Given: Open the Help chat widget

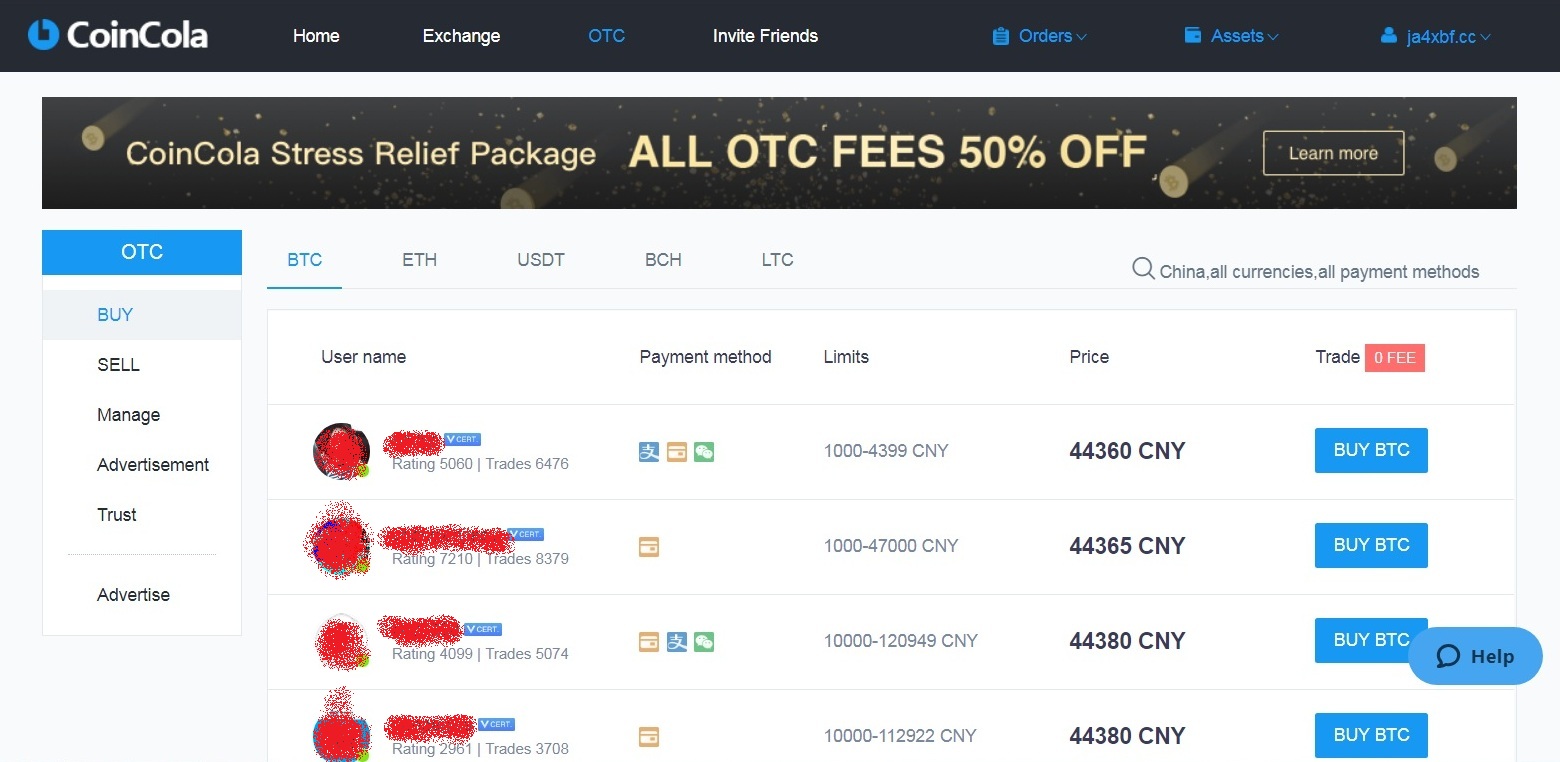Looking at the screenshot, I should (x=1475, y=656).
